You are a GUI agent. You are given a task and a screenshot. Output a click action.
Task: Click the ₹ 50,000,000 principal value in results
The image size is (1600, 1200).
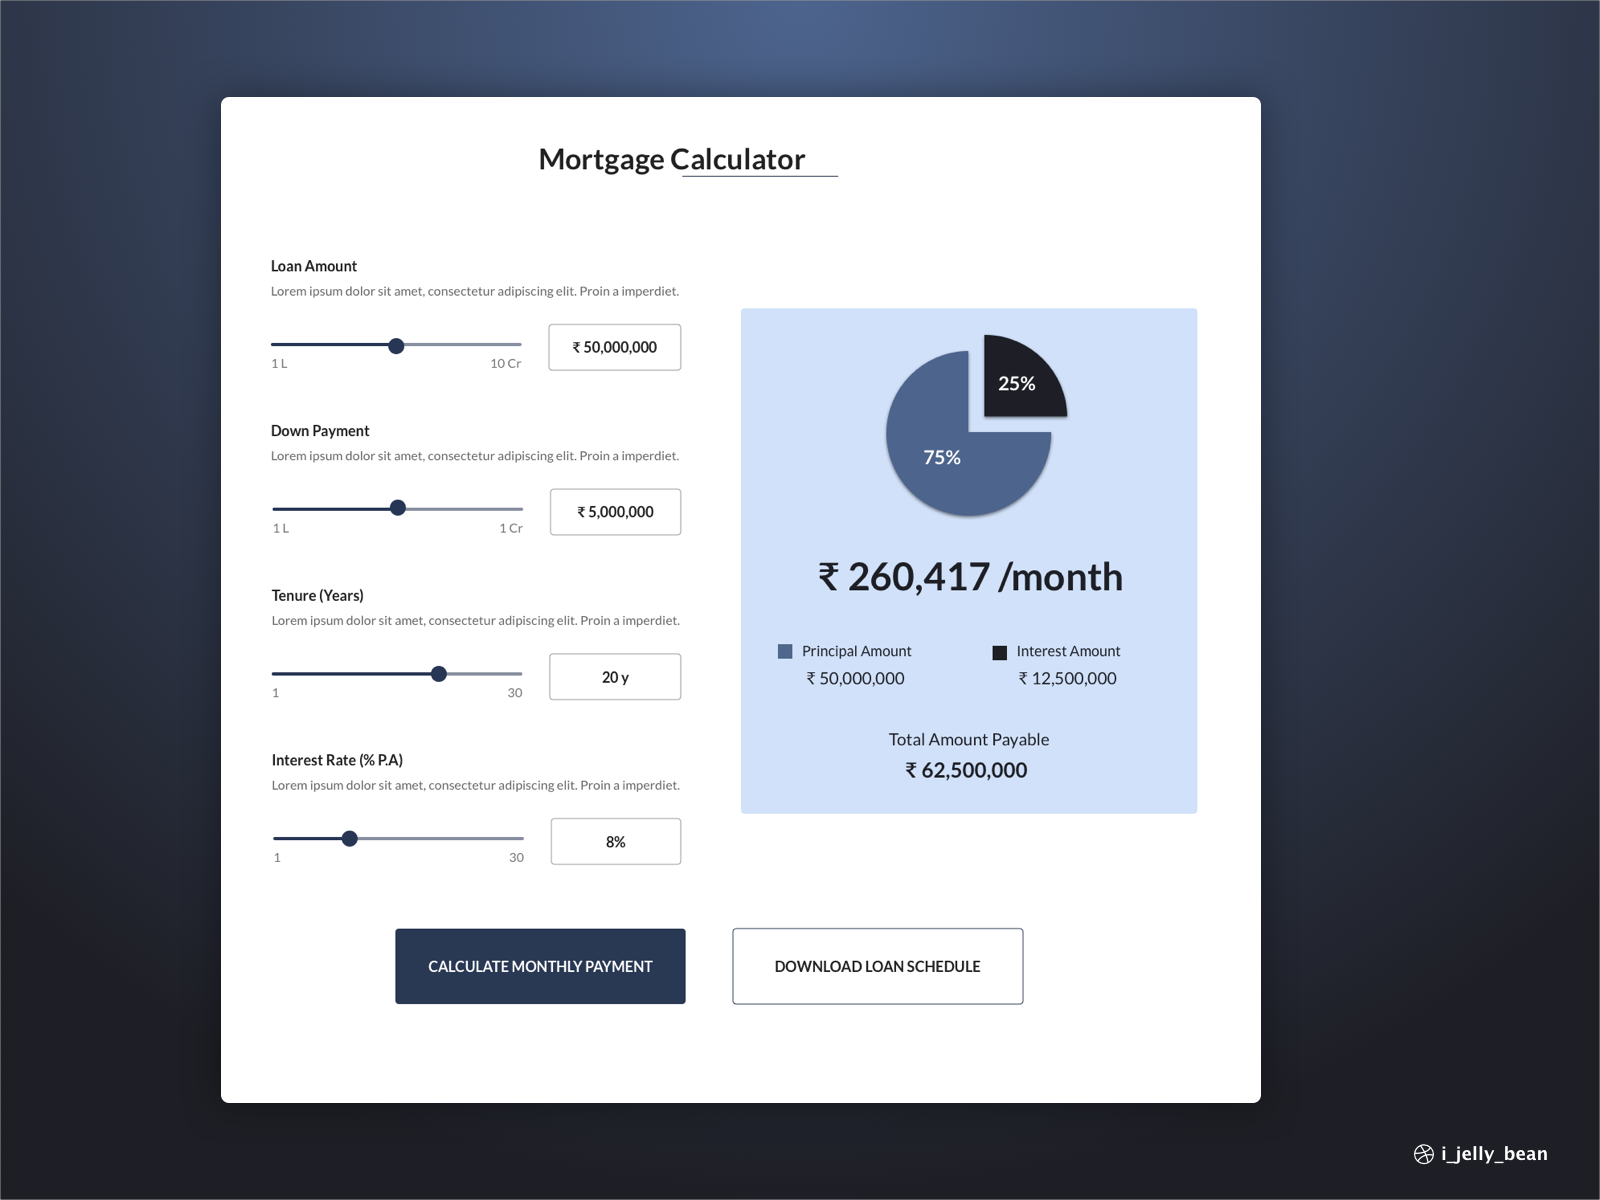pos(855,678)
